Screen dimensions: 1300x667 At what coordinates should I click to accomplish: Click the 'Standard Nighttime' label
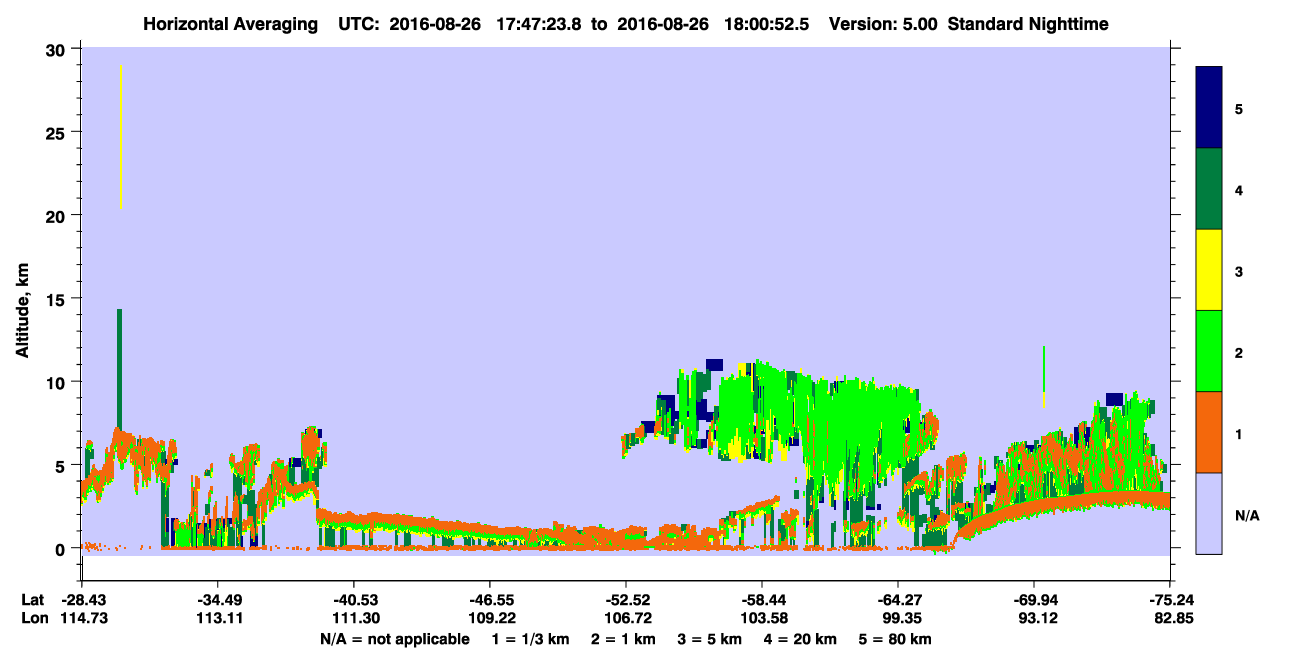(x=1029, y=24)
